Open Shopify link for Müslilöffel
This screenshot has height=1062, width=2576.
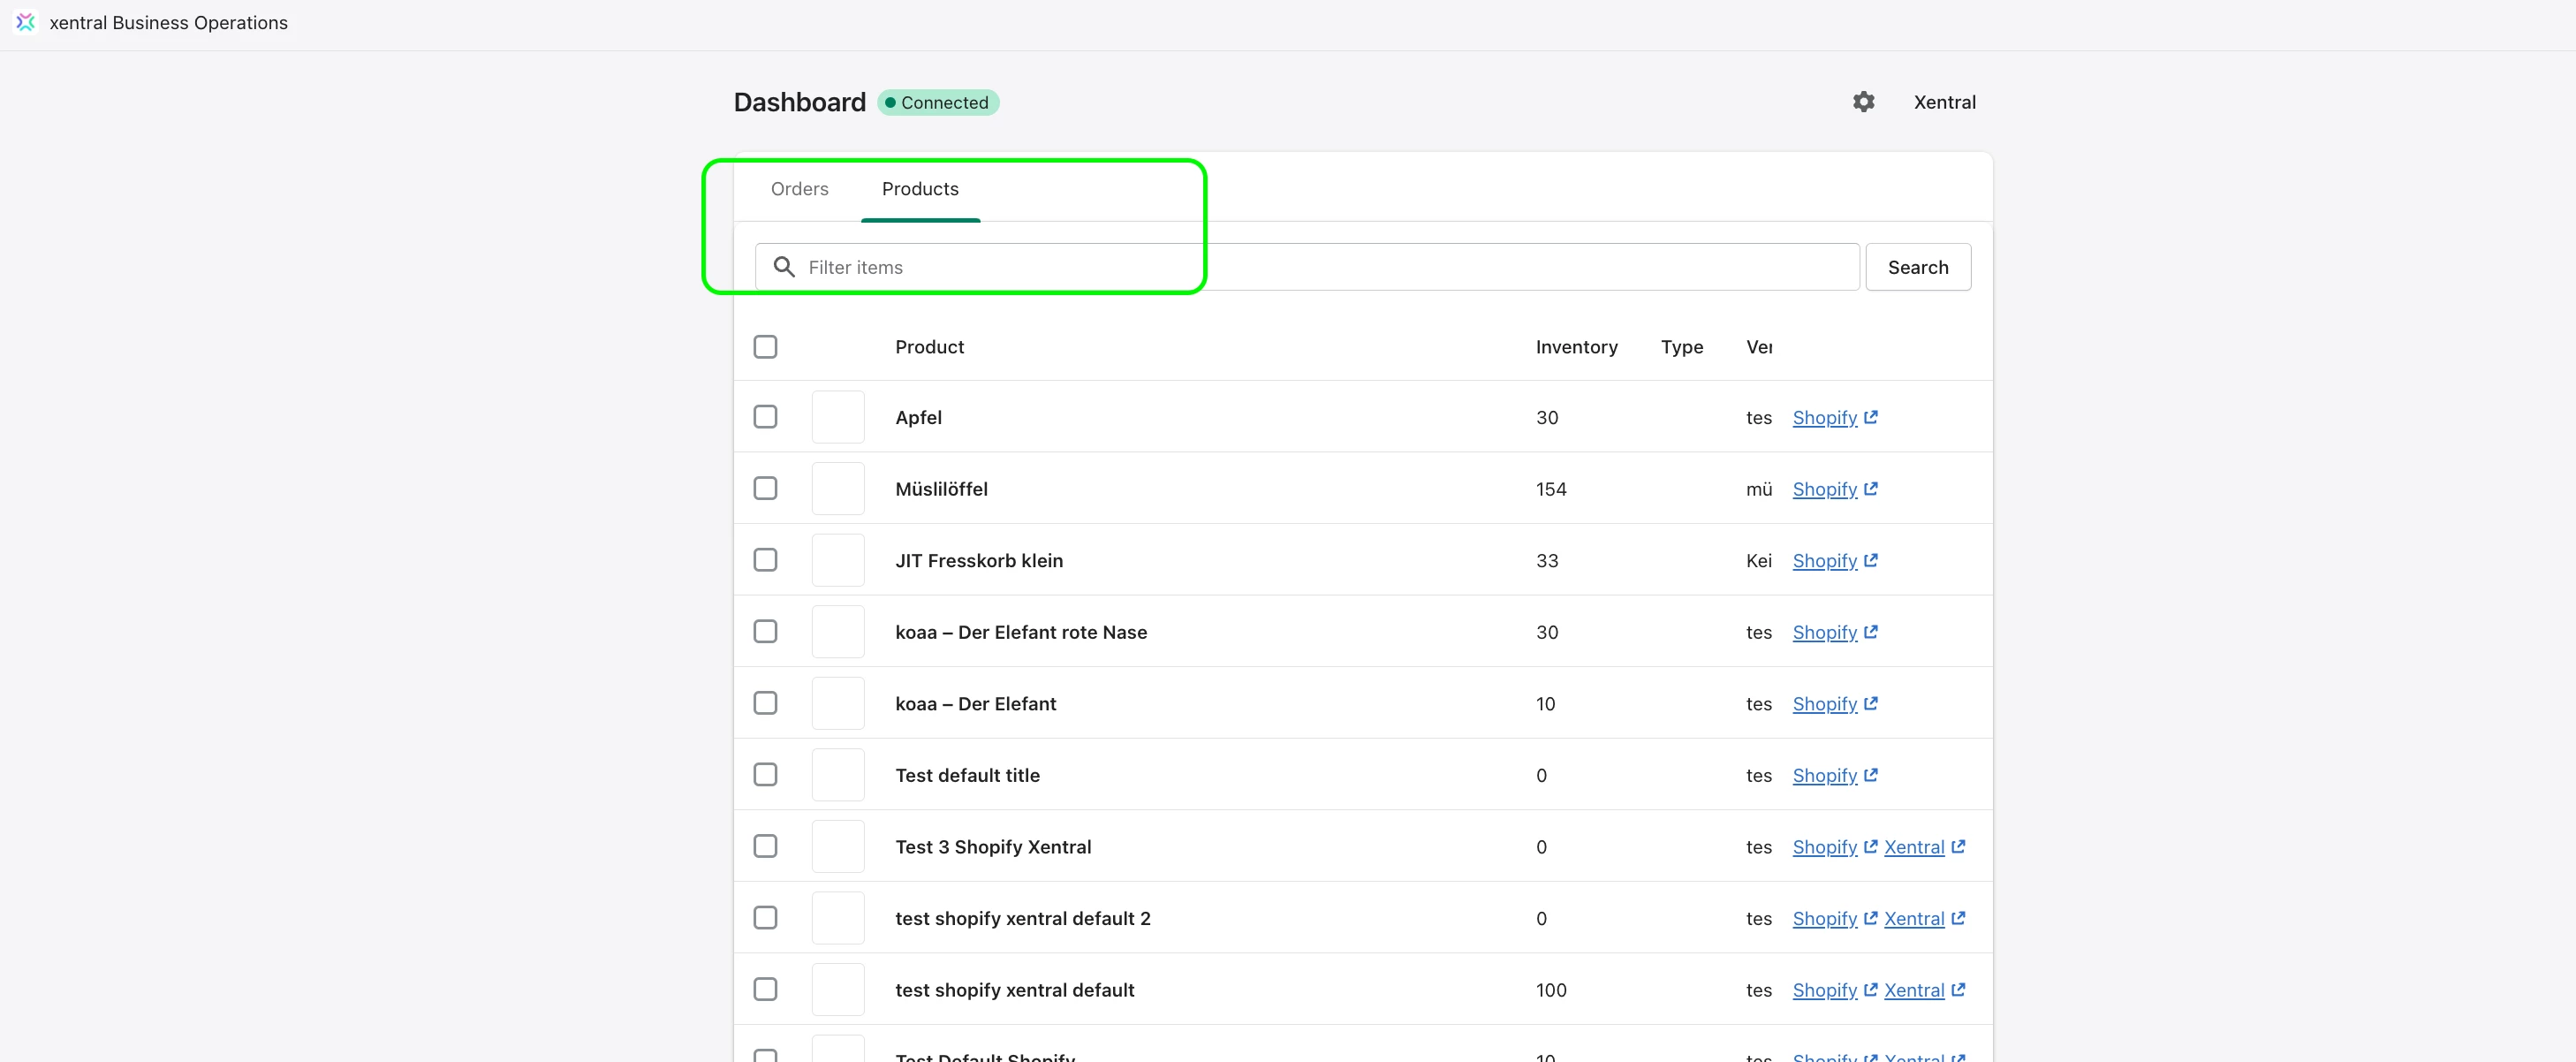[1834, 489]
